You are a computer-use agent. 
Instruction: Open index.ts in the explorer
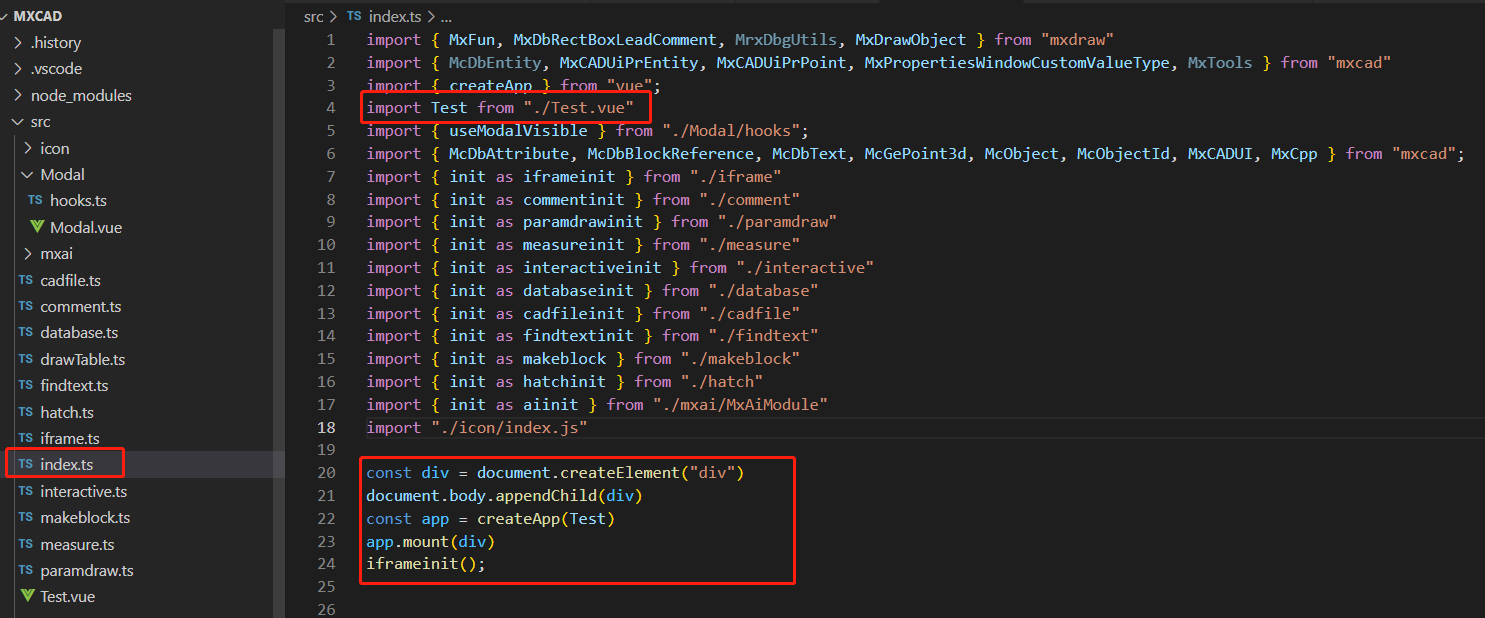[67, 465]
